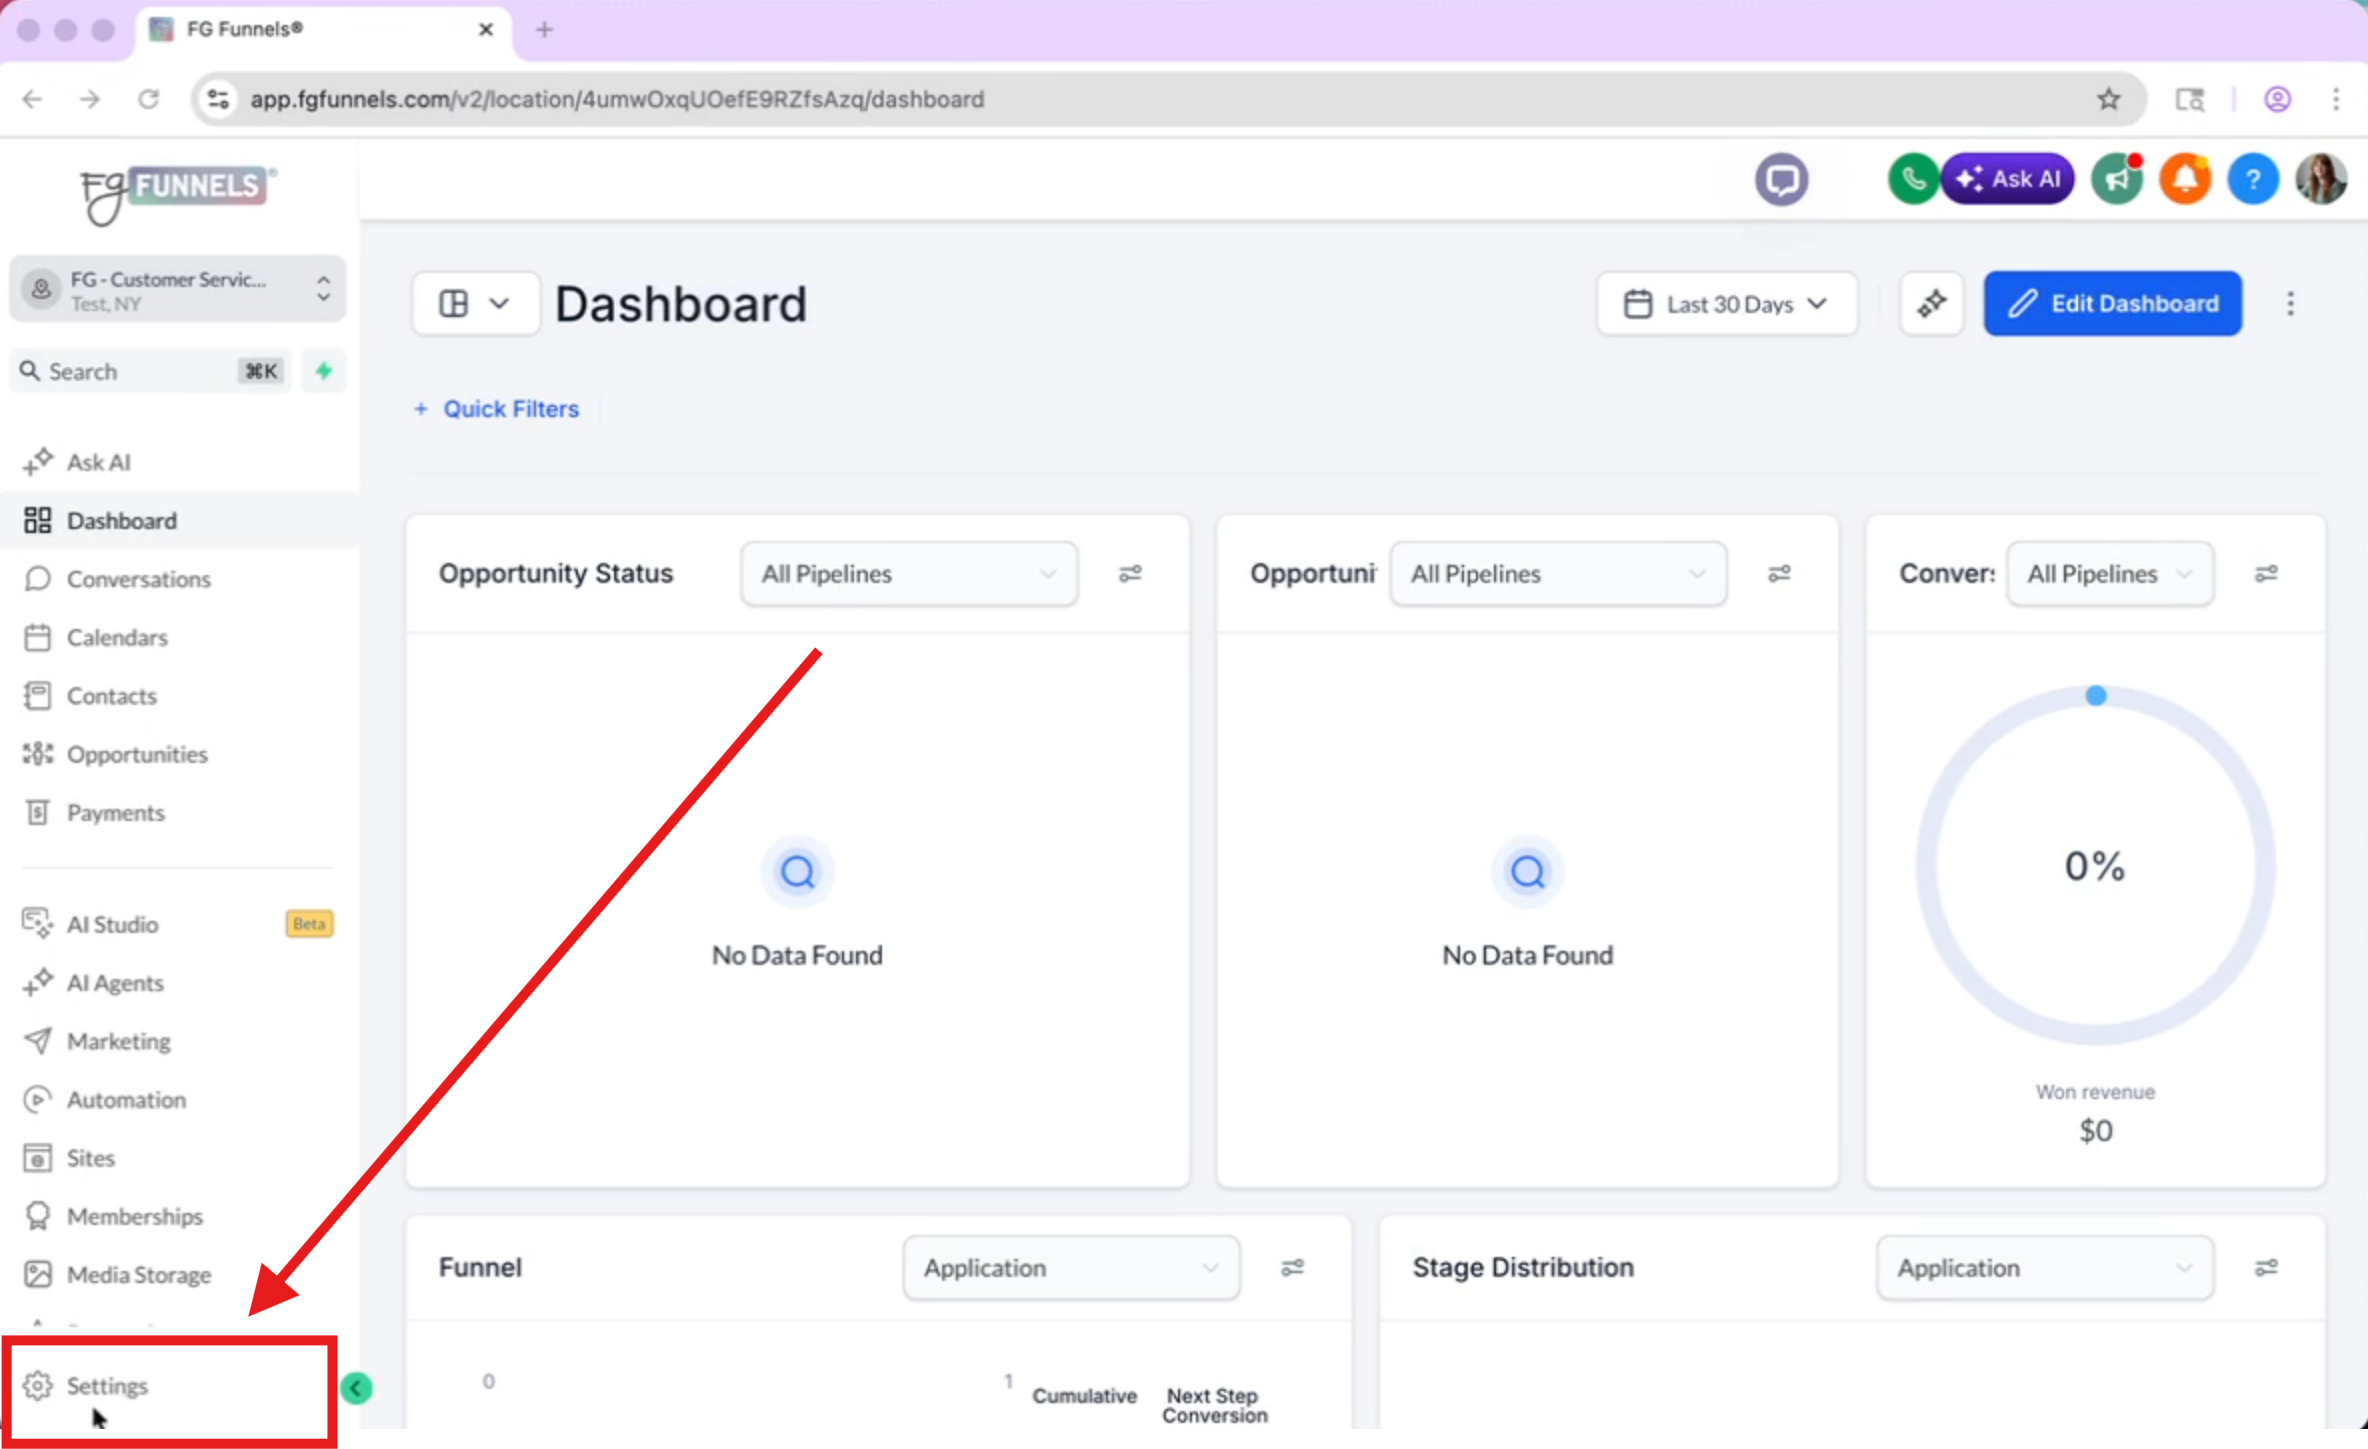This screenshot has height=1449, width=2368.
Task: Expand the dashboard layout switcher dropdown
Action: tap(475, 303)
